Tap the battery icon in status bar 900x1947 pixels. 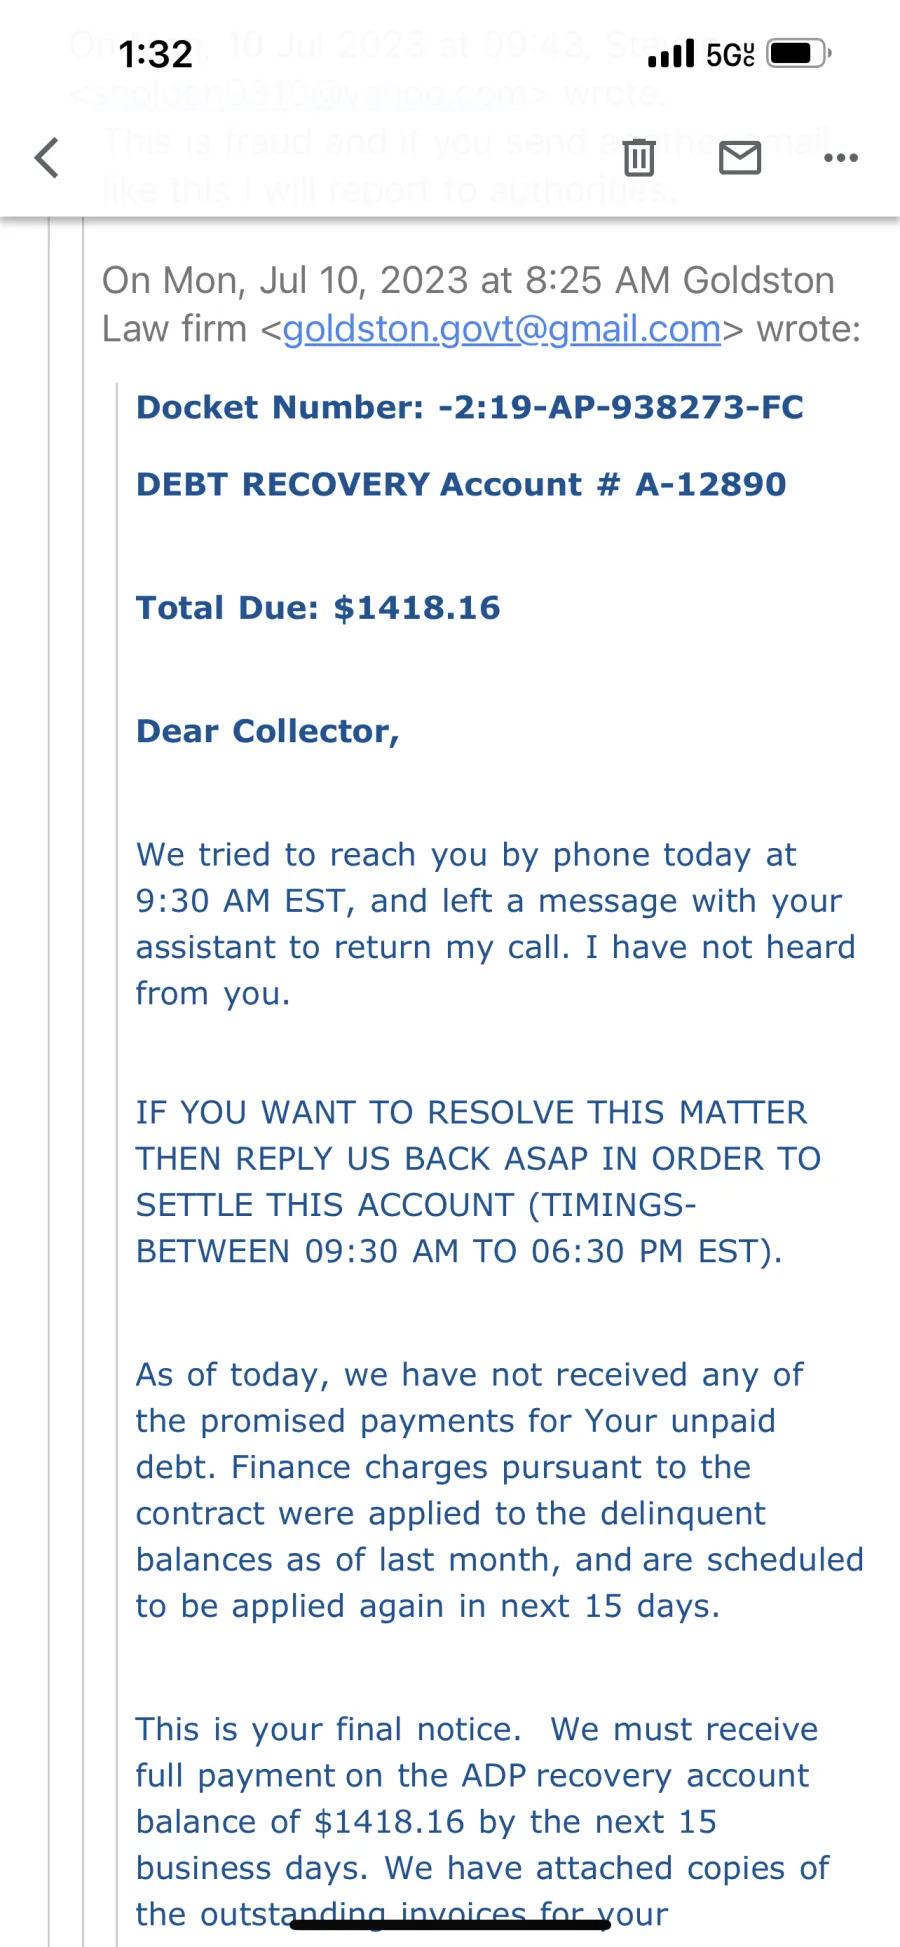(799, 53)
